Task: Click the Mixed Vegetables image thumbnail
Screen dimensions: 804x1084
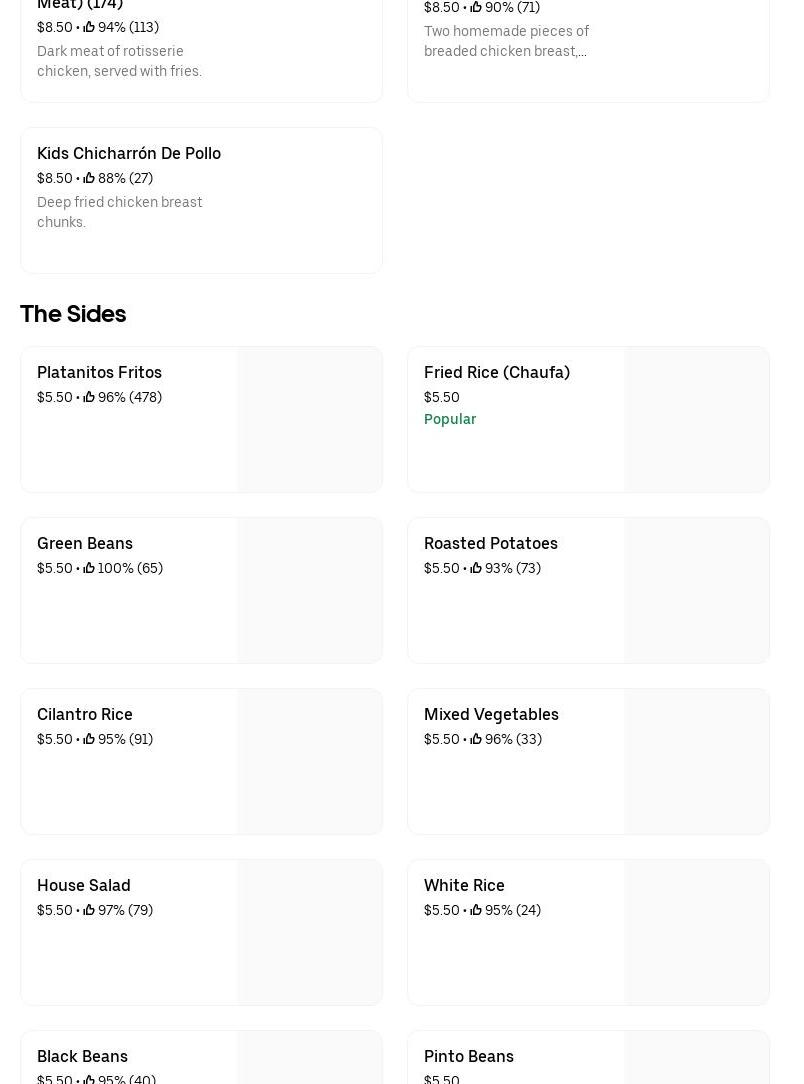Action: pyautogui.click(x=696, y=761)
